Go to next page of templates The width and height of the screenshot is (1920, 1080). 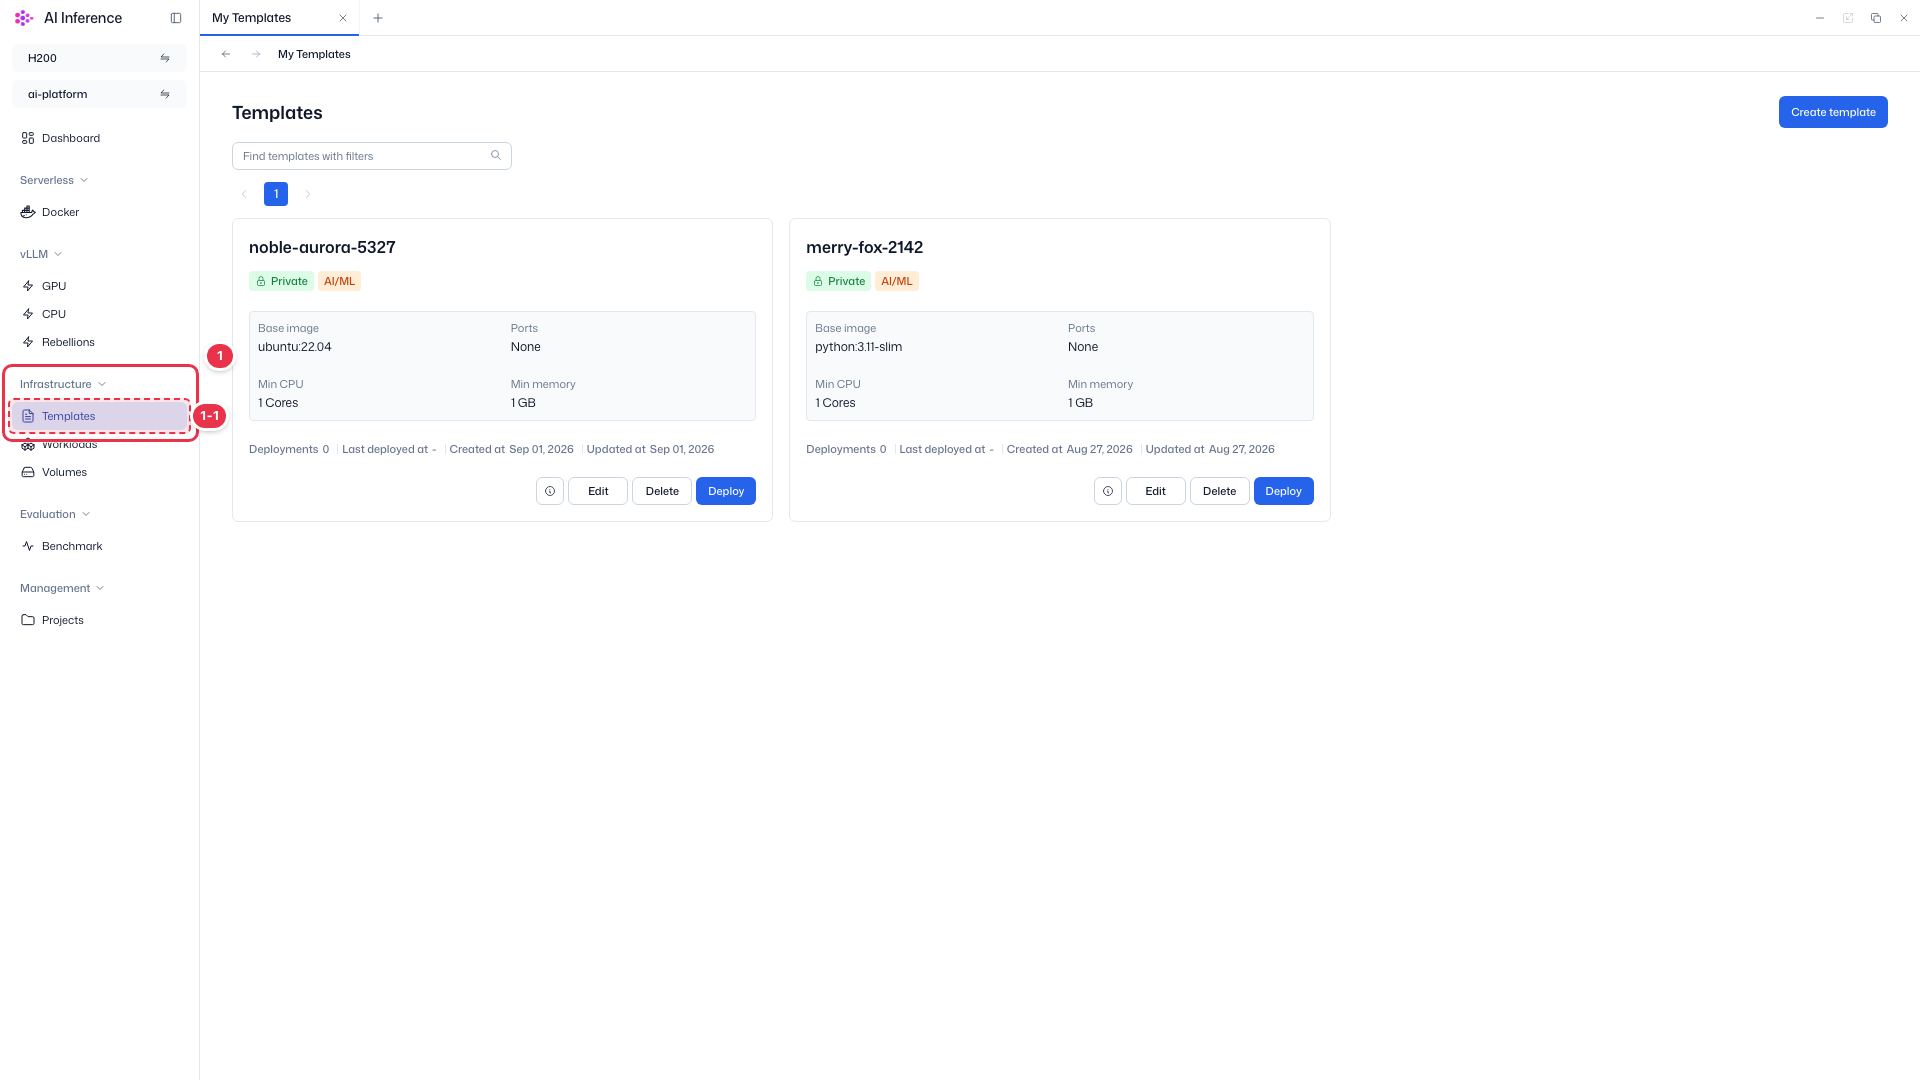click(308, 194)
